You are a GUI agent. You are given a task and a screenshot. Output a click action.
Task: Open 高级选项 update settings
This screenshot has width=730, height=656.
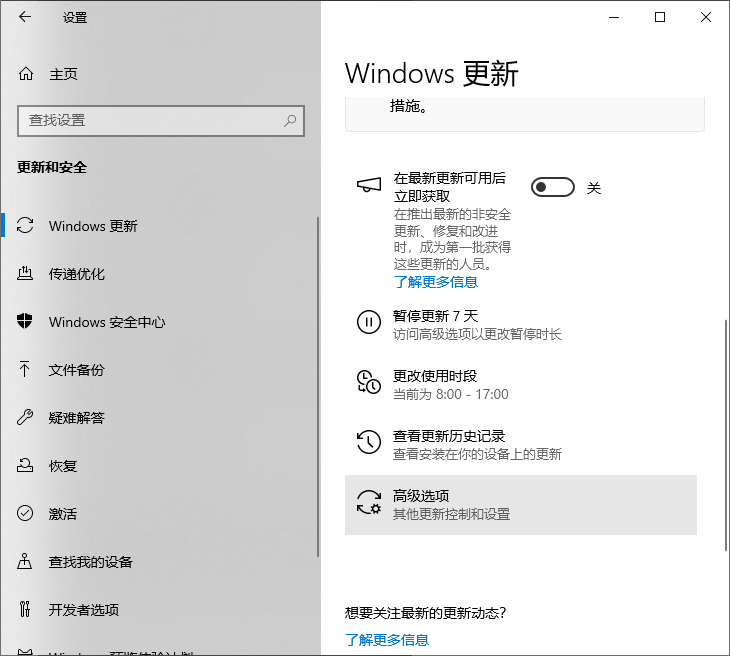coord(520,505)
